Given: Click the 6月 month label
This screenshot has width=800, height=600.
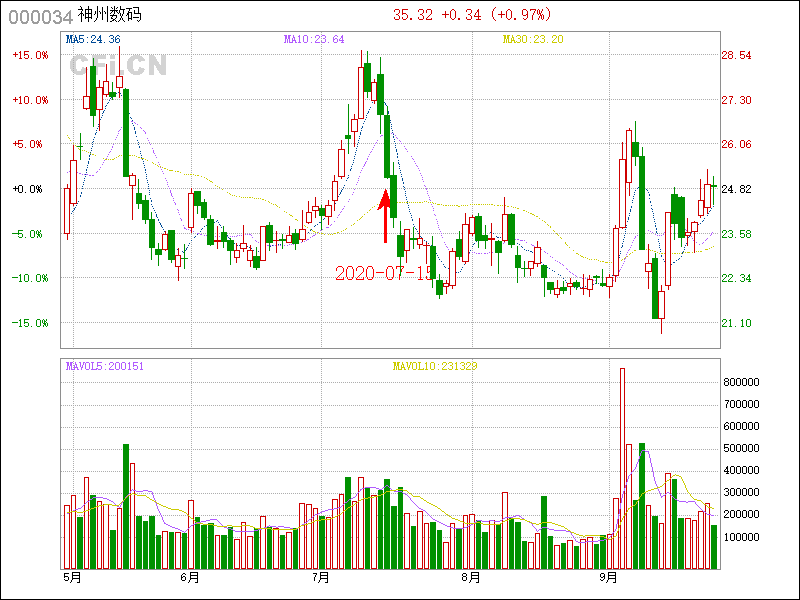Looking at the screenshot, I should 189,577.
